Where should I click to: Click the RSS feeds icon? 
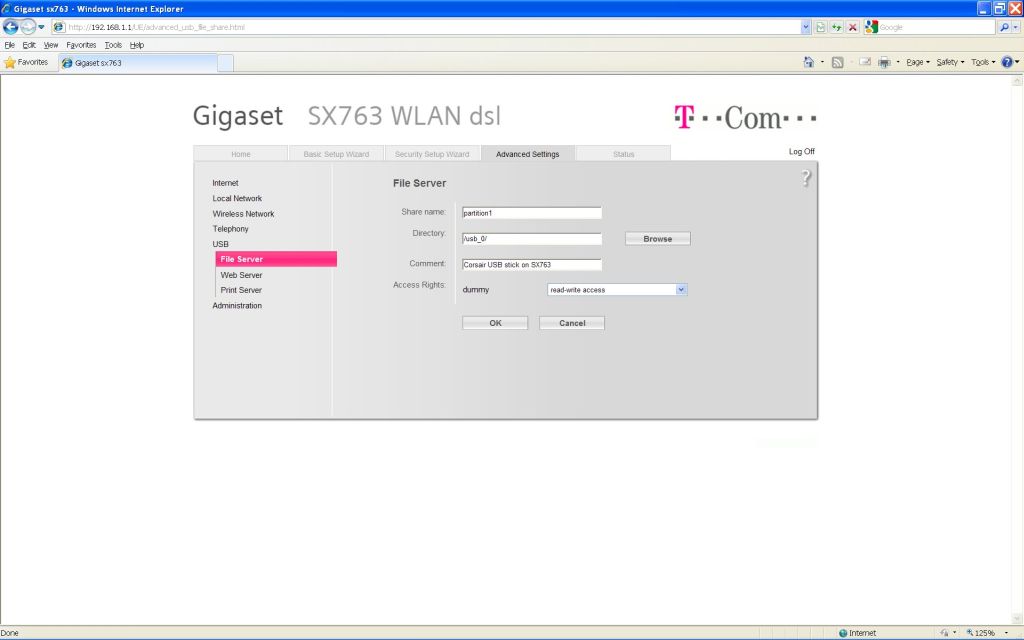pos(837,62)
